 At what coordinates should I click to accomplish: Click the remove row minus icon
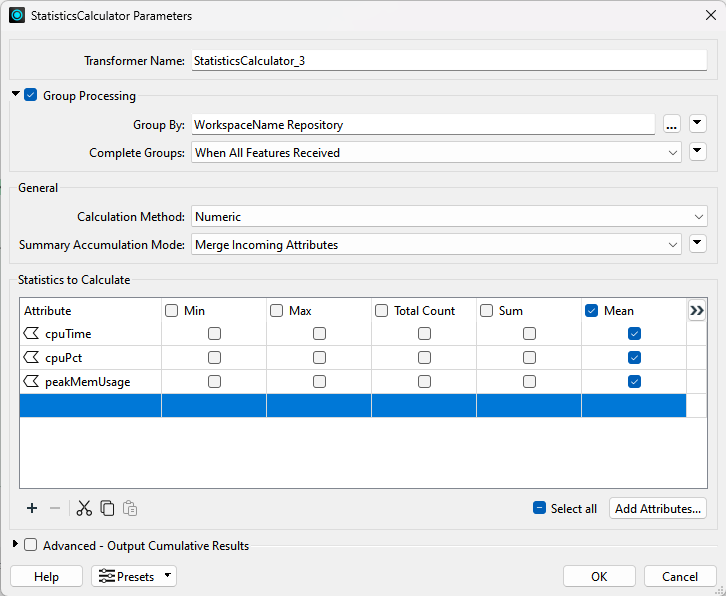click(55, 508)
